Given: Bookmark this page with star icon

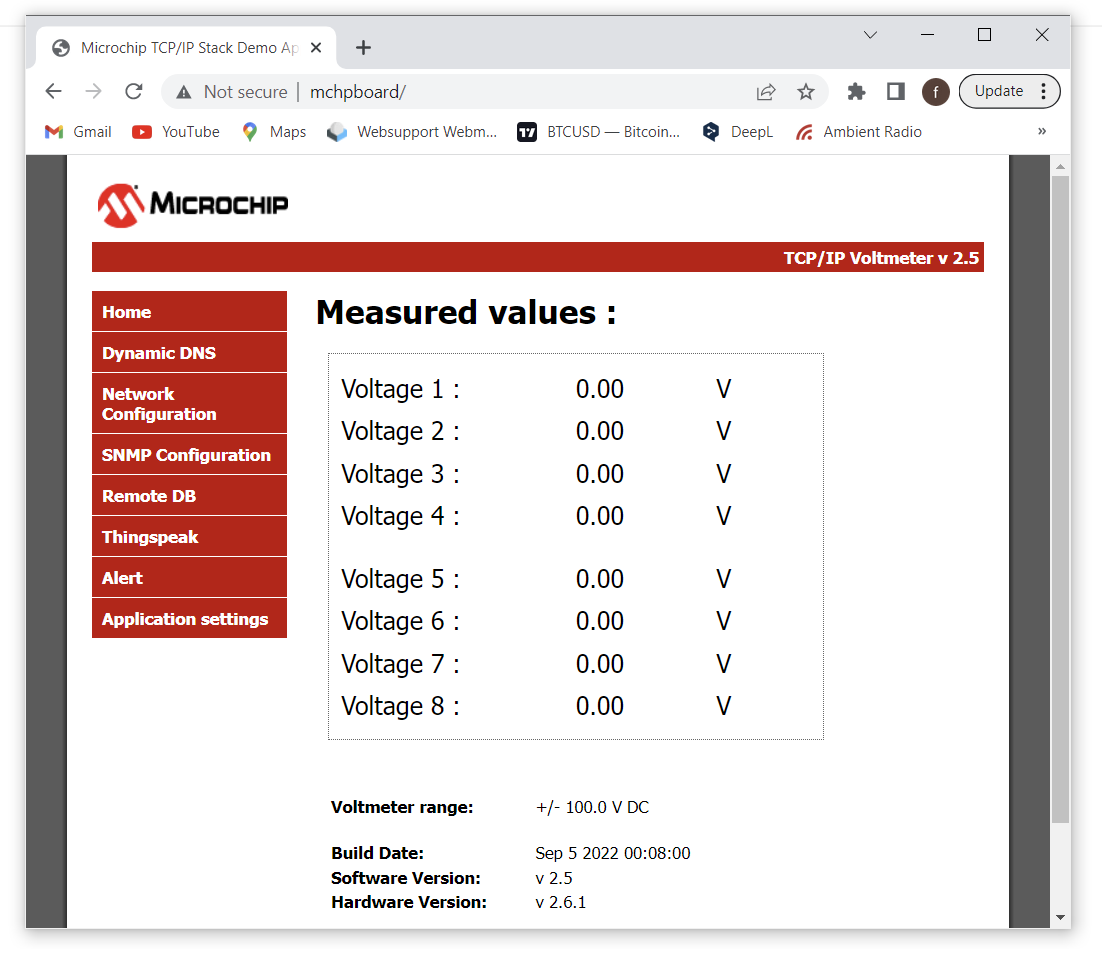Looking at the screenshot, I should coord(806,91).
